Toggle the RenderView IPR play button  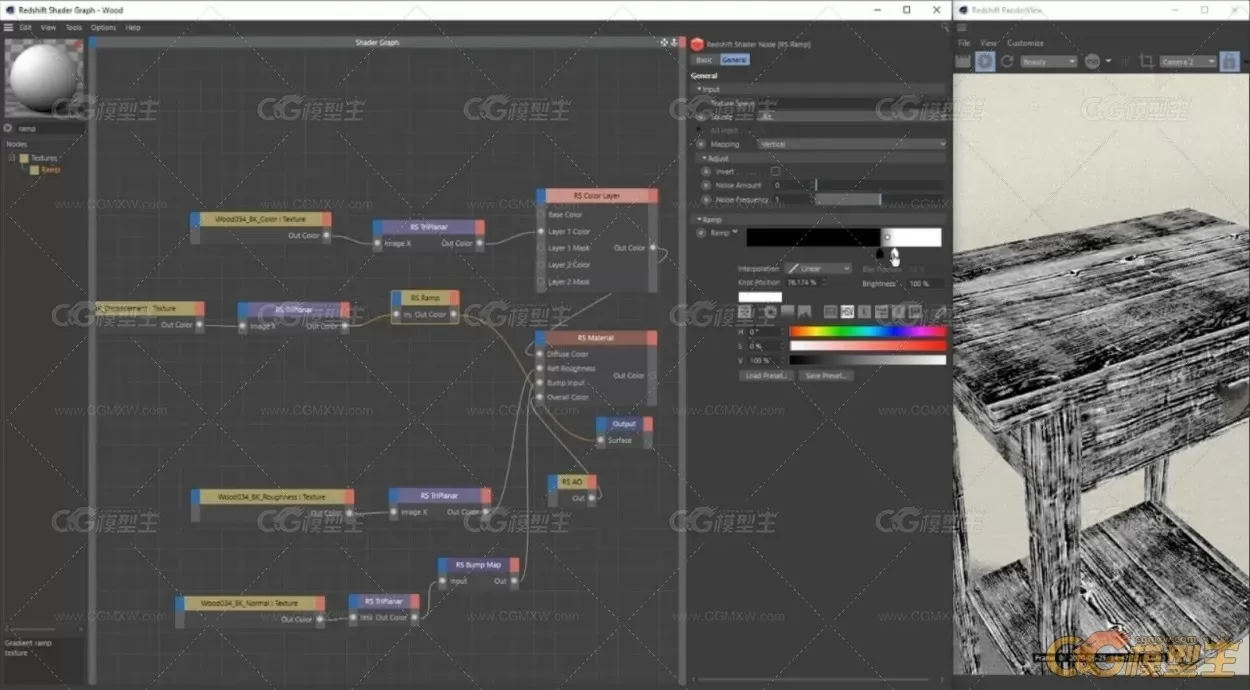pos(985,61)
